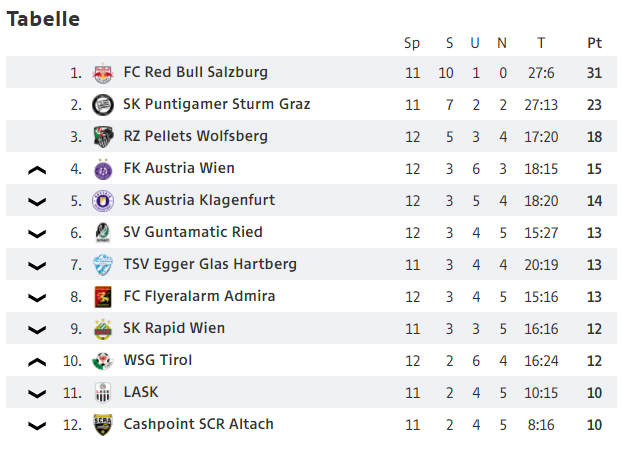629x450 pixels.
Task: Click the Sp games played column header
Action: 412,43
